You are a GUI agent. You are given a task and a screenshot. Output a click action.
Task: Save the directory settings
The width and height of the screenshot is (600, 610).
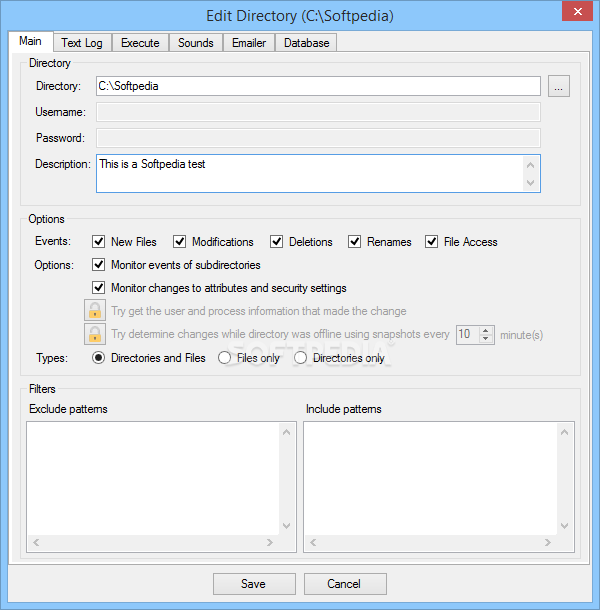pos(254,584)
